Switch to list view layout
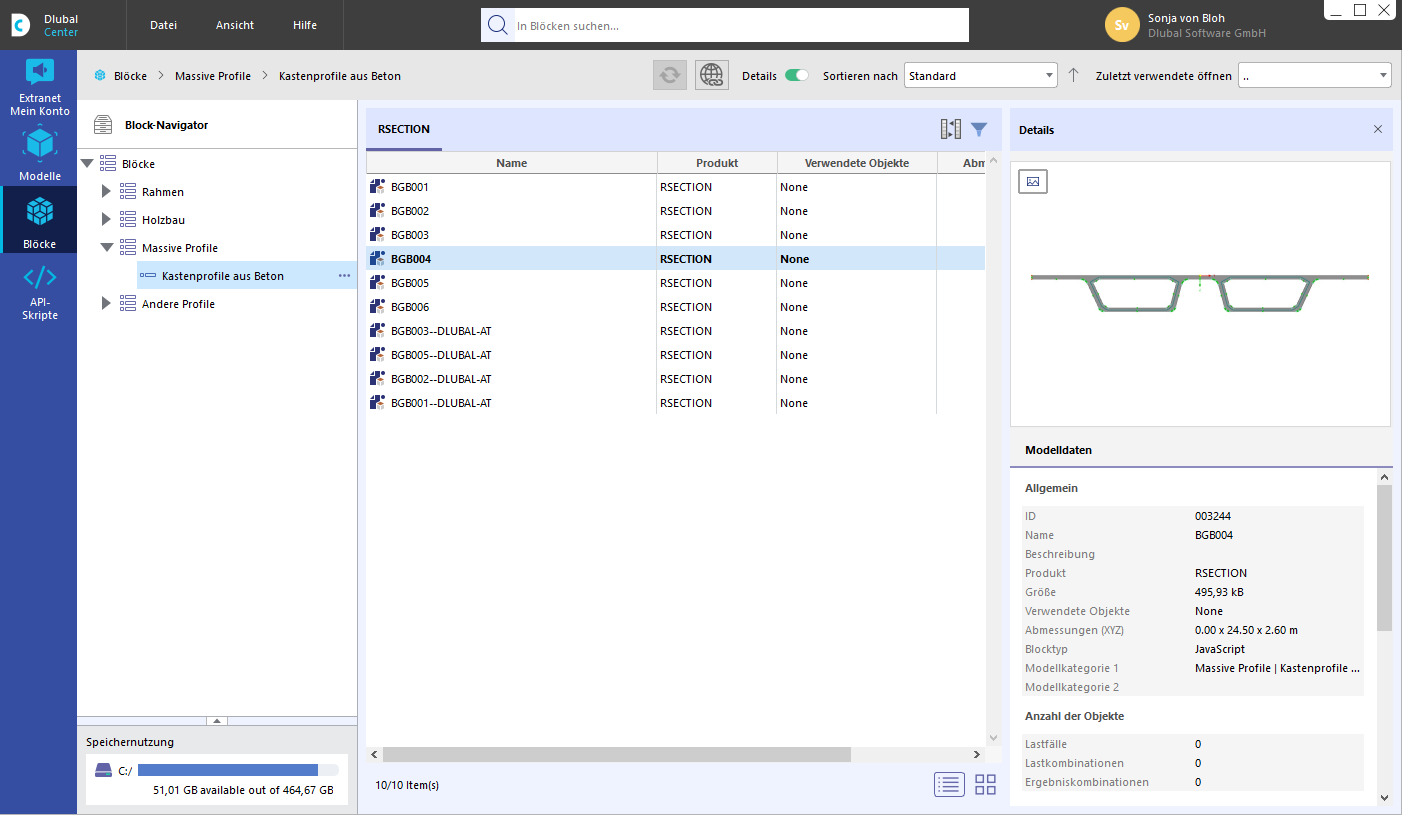The height and width of the screenshot is (815, 1402). click(x=949, y=785)
